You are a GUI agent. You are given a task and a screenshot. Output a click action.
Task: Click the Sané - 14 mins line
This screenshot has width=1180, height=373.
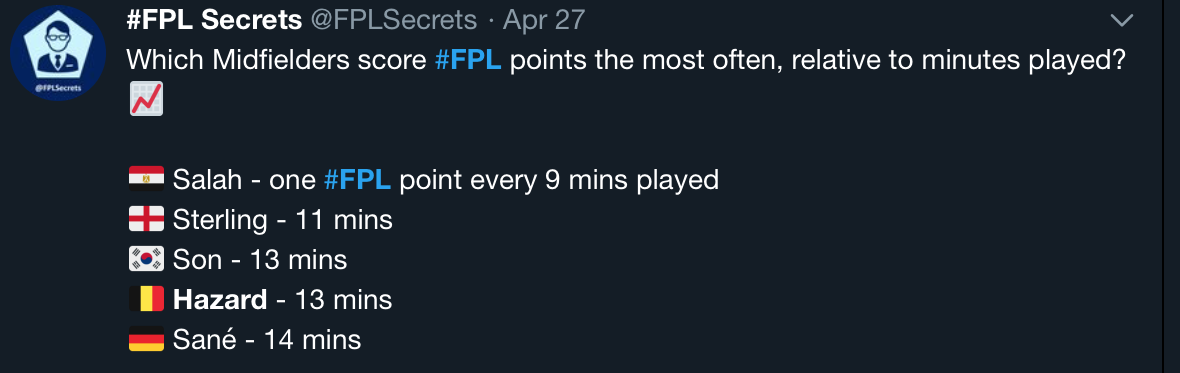tap(267, 340)
